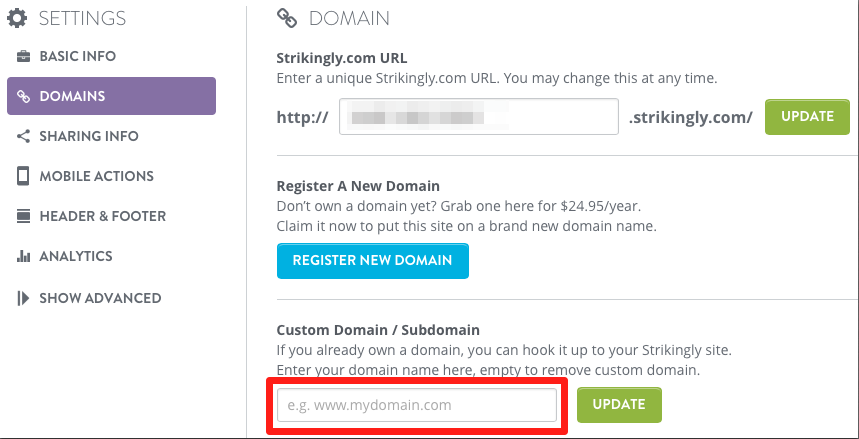This screenshot has width=859, height=439.
Task: Click the custom domain input field
Action: tap(417, 406)
